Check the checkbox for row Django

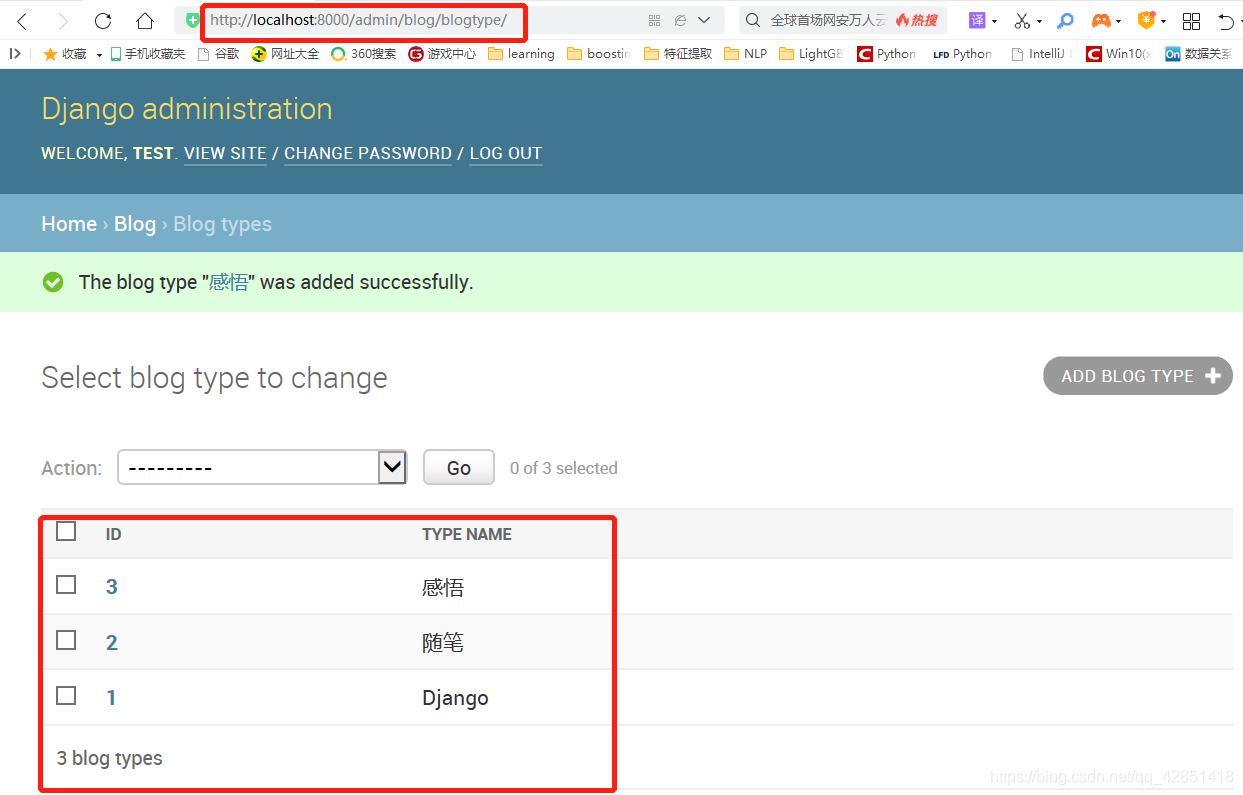(66, 695)
